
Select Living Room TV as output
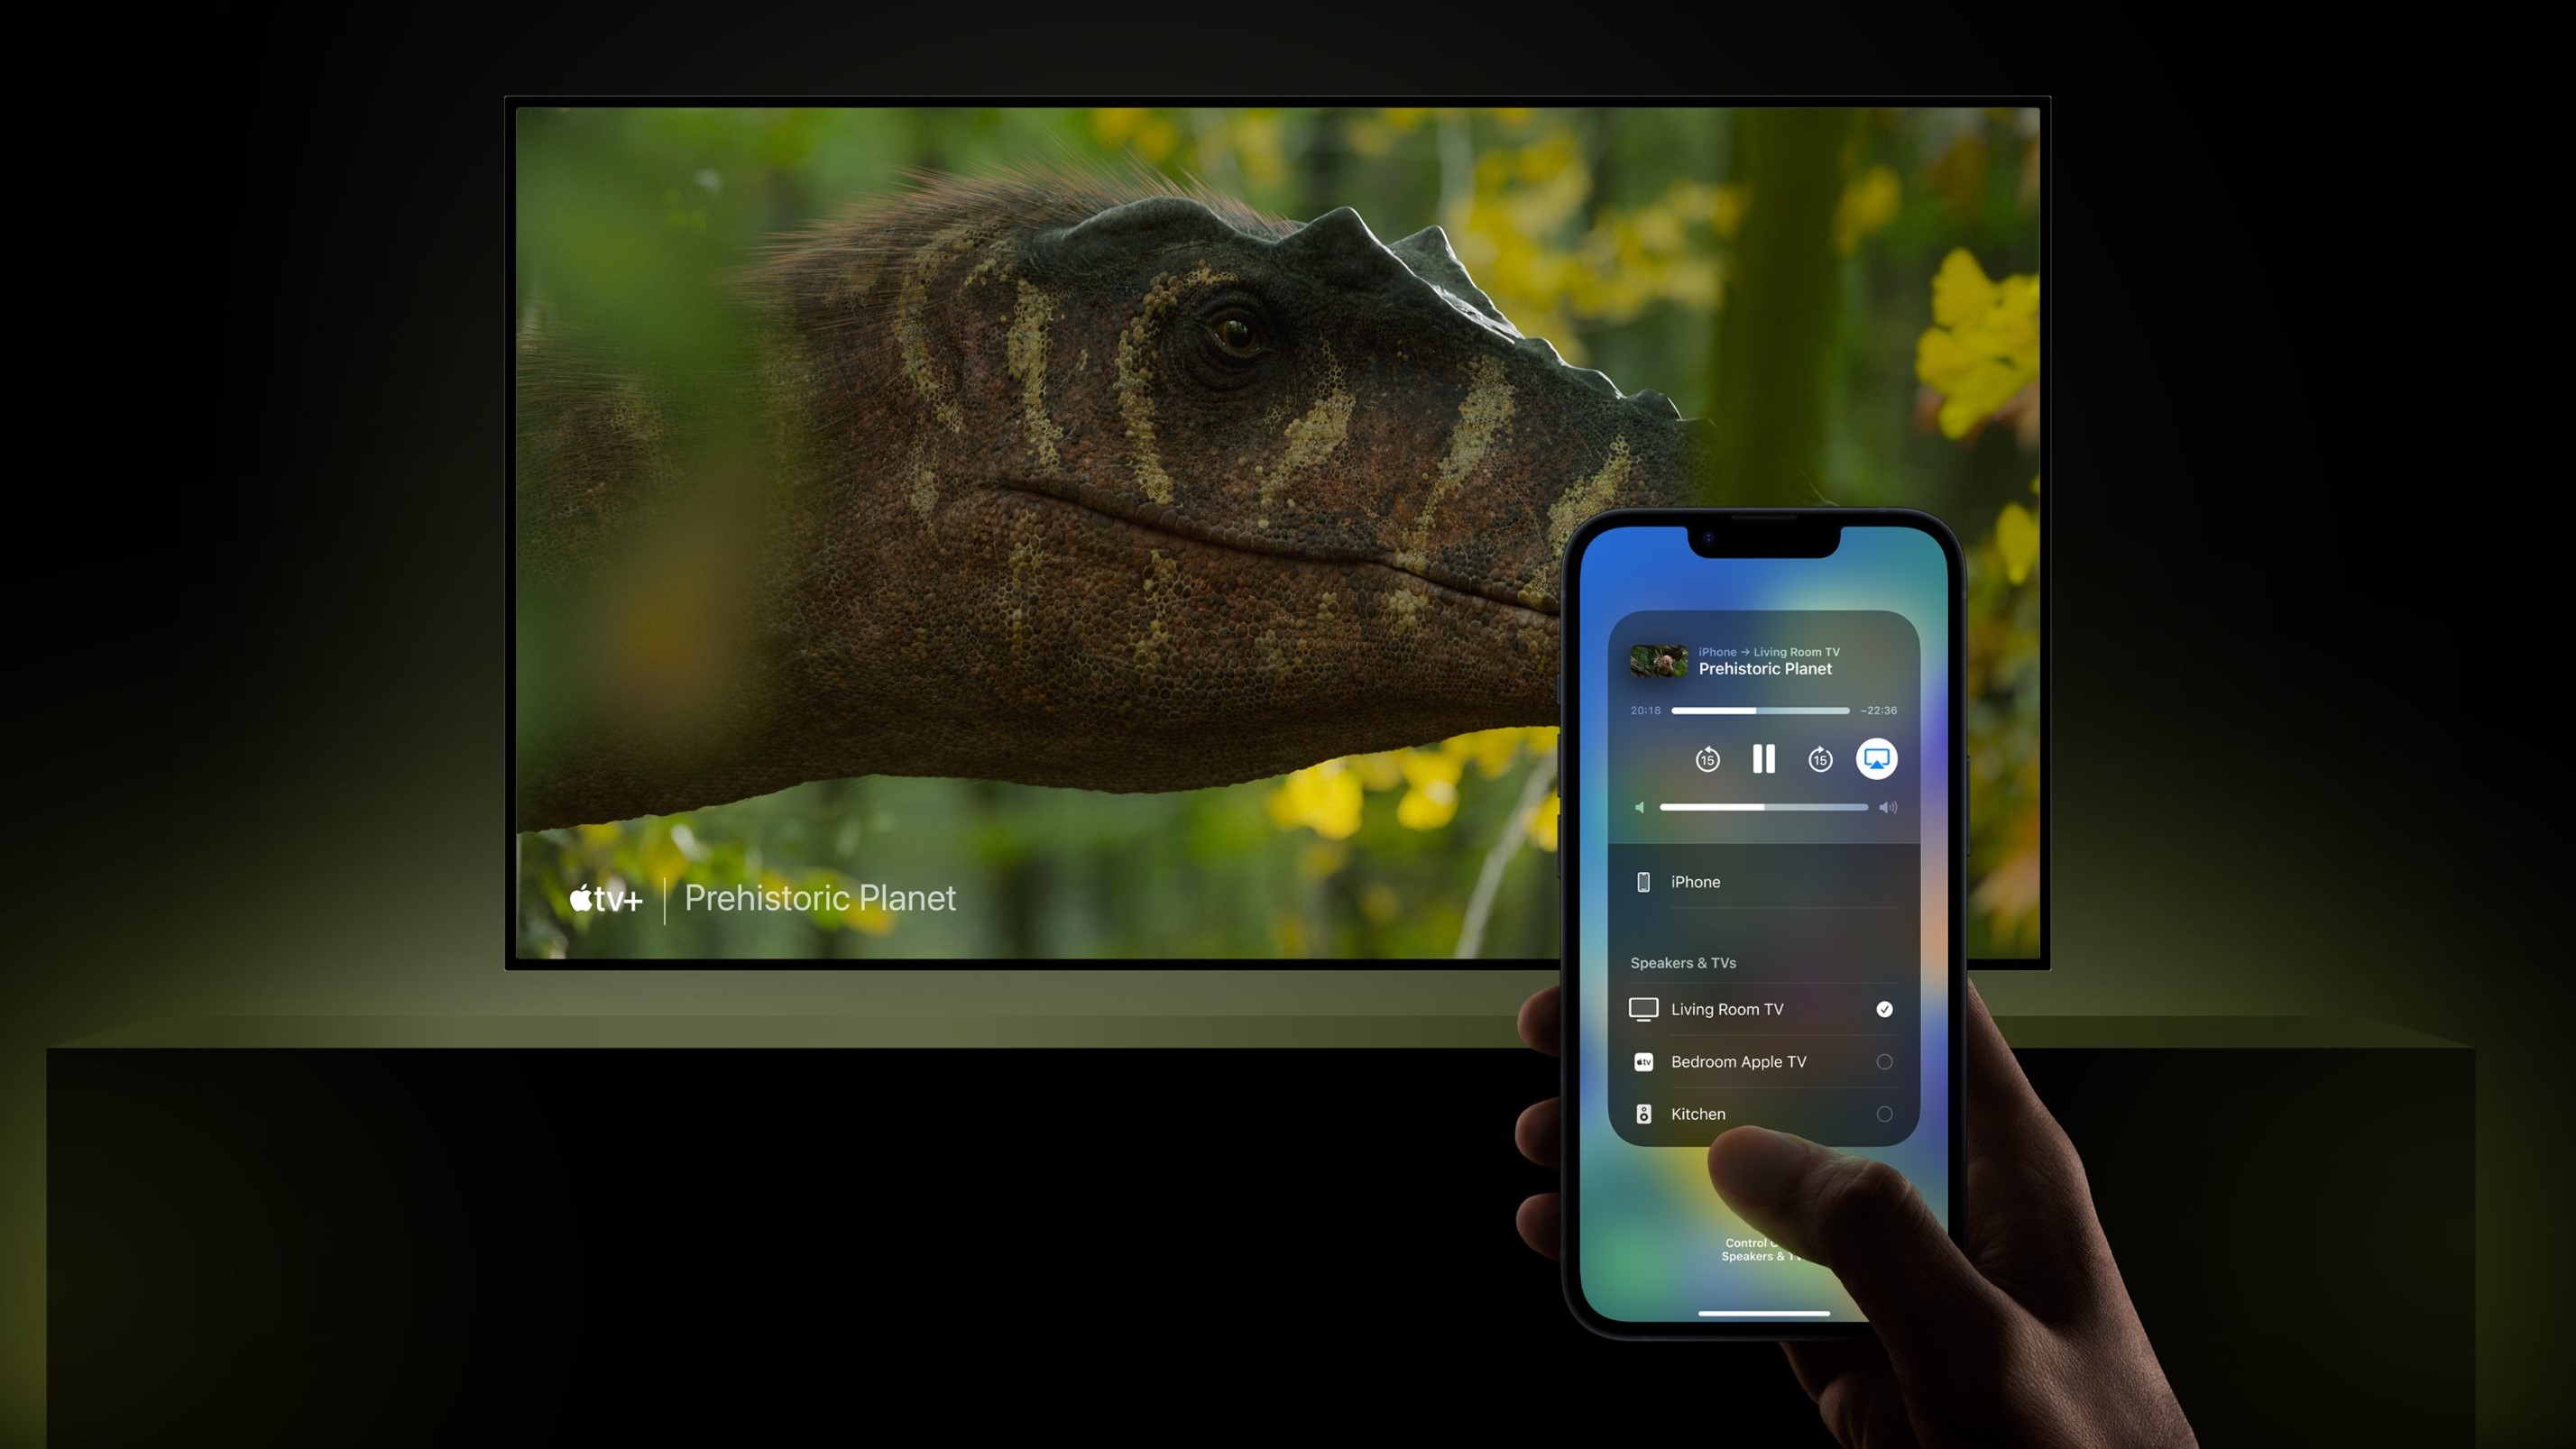(x=1762, y=1008)
